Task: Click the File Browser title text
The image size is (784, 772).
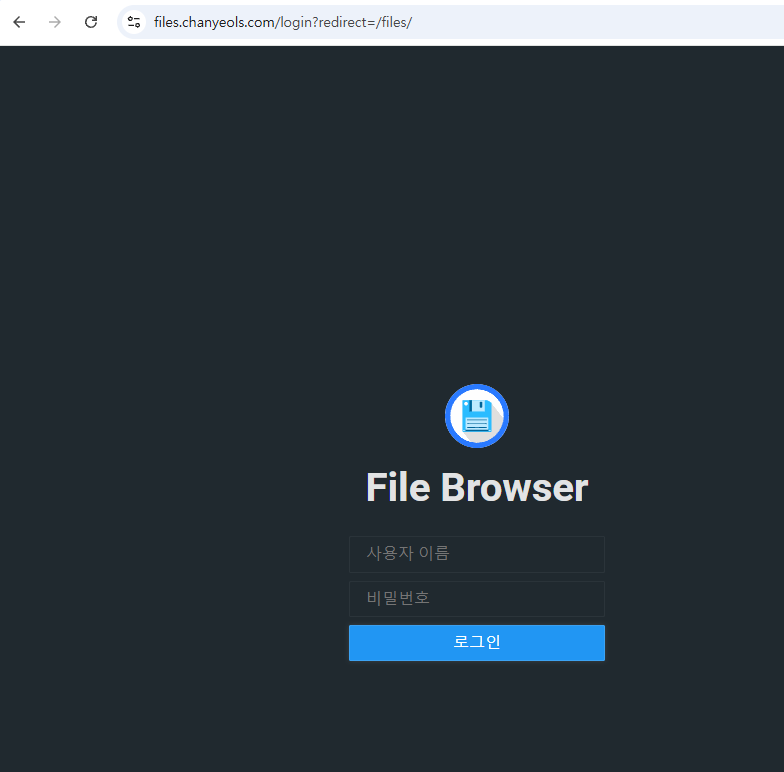Action: [477, 488]
